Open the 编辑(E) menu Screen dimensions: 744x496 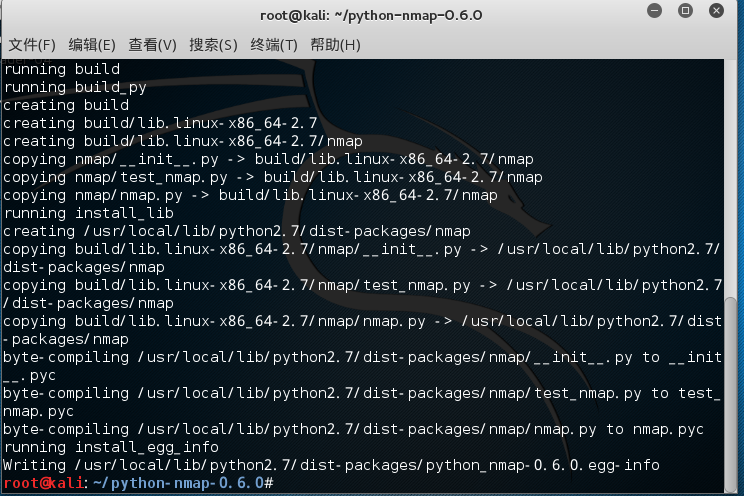92,45
